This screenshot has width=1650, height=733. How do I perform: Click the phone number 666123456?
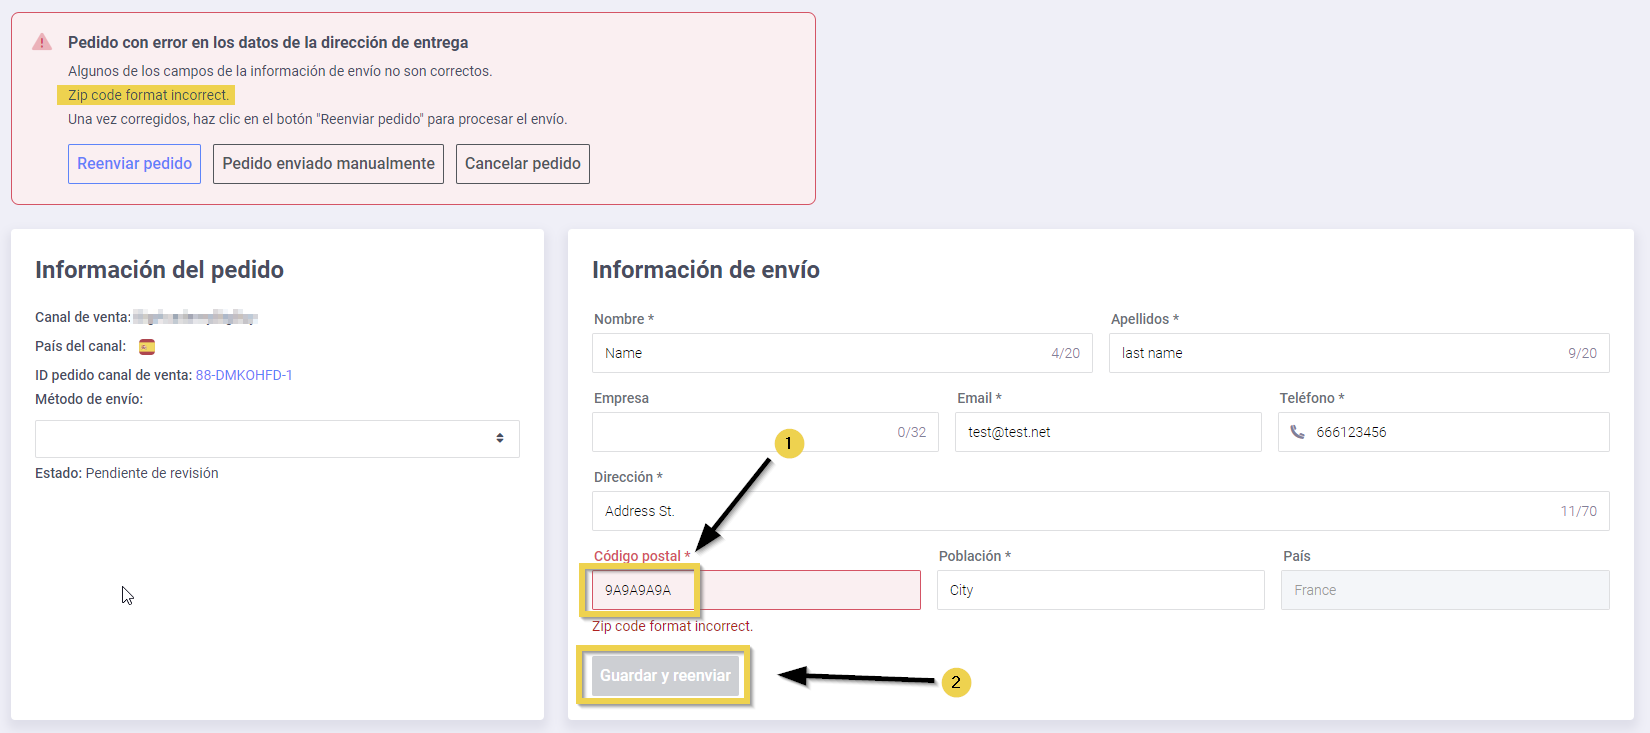click(x=1351, y=432)
